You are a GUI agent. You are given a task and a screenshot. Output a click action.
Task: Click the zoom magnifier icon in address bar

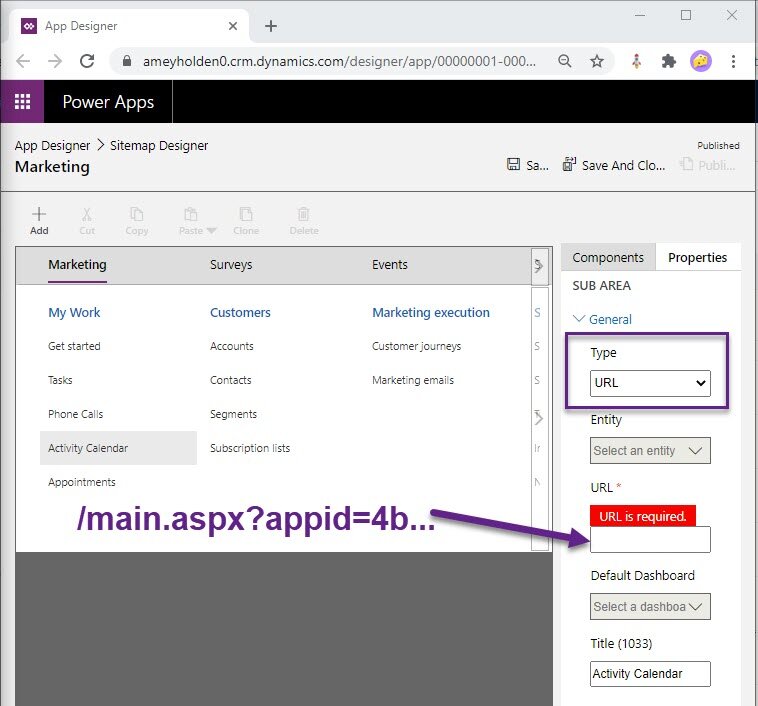[564, 61]
